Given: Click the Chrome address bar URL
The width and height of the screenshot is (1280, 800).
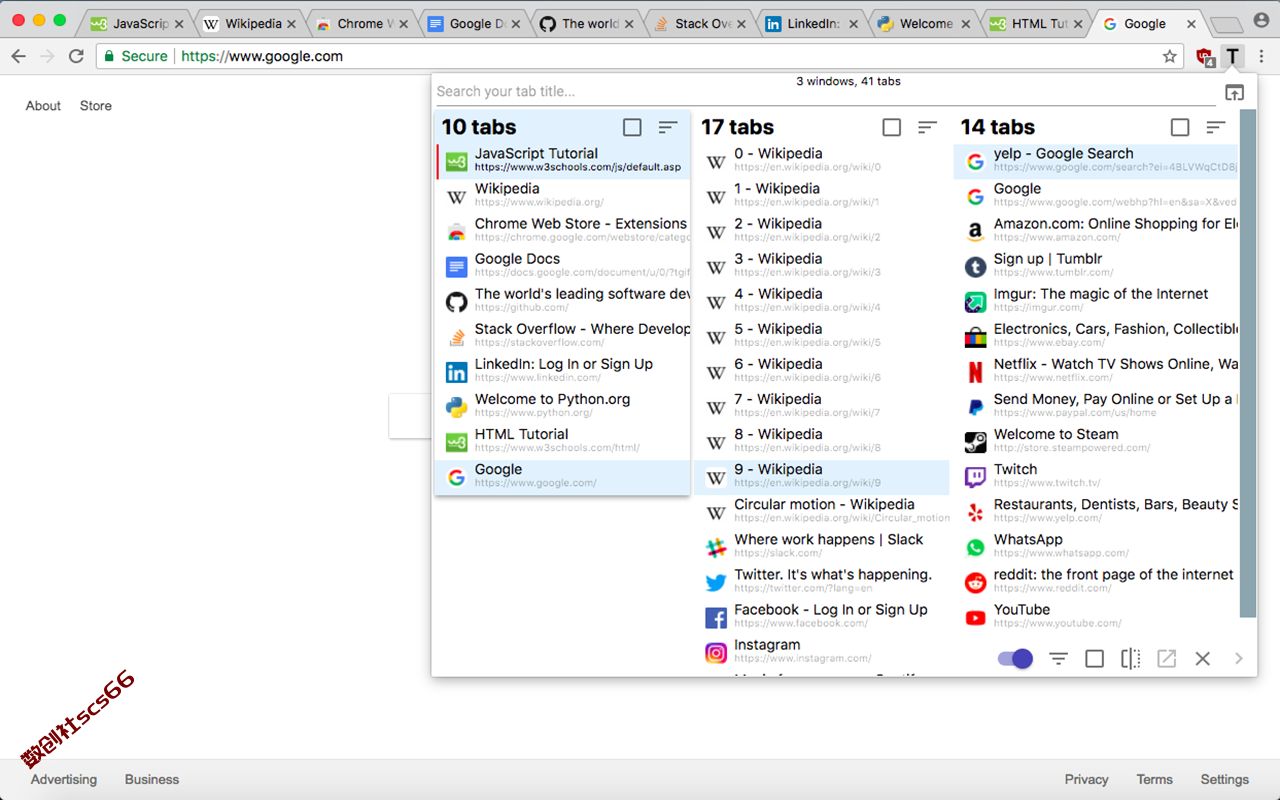Looking at the screenshot, I should pos(262,56).
